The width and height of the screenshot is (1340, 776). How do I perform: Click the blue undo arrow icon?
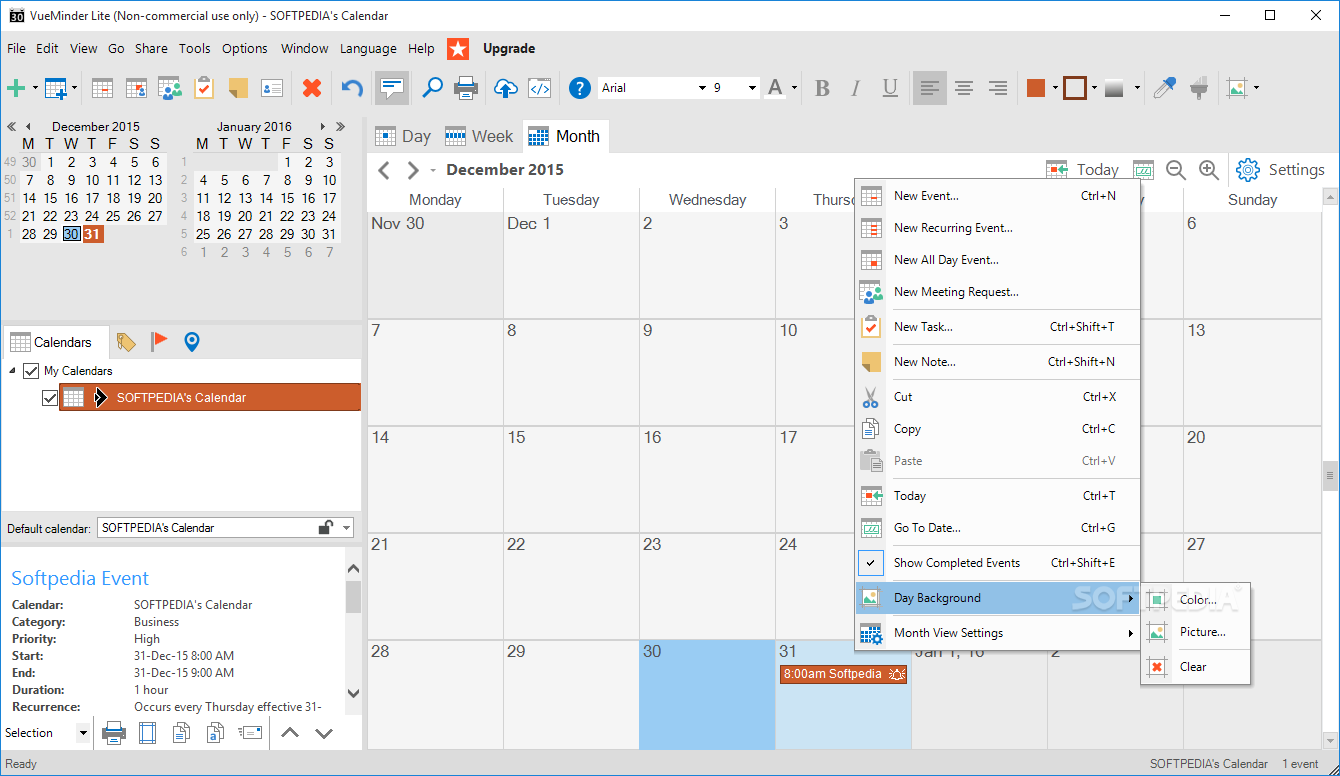coord(352,88)
